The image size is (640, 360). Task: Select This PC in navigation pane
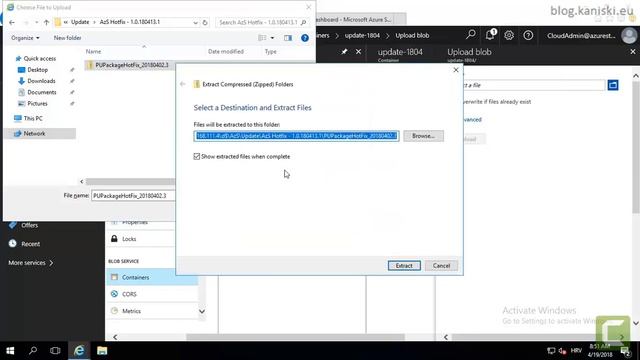click(33, 118)
